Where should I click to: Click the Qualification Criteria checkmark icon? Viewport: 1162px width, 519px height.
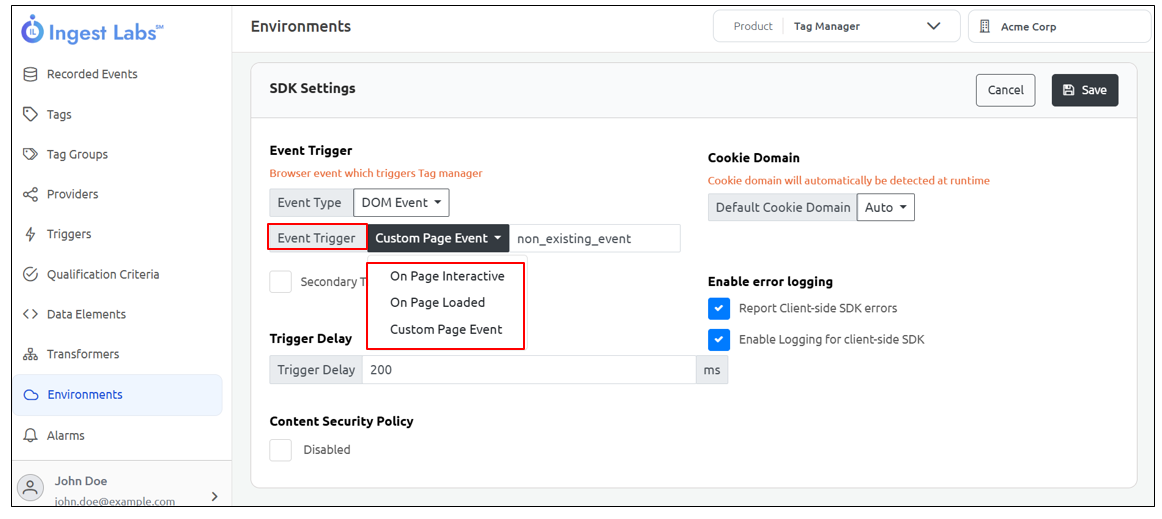(30, 274)
